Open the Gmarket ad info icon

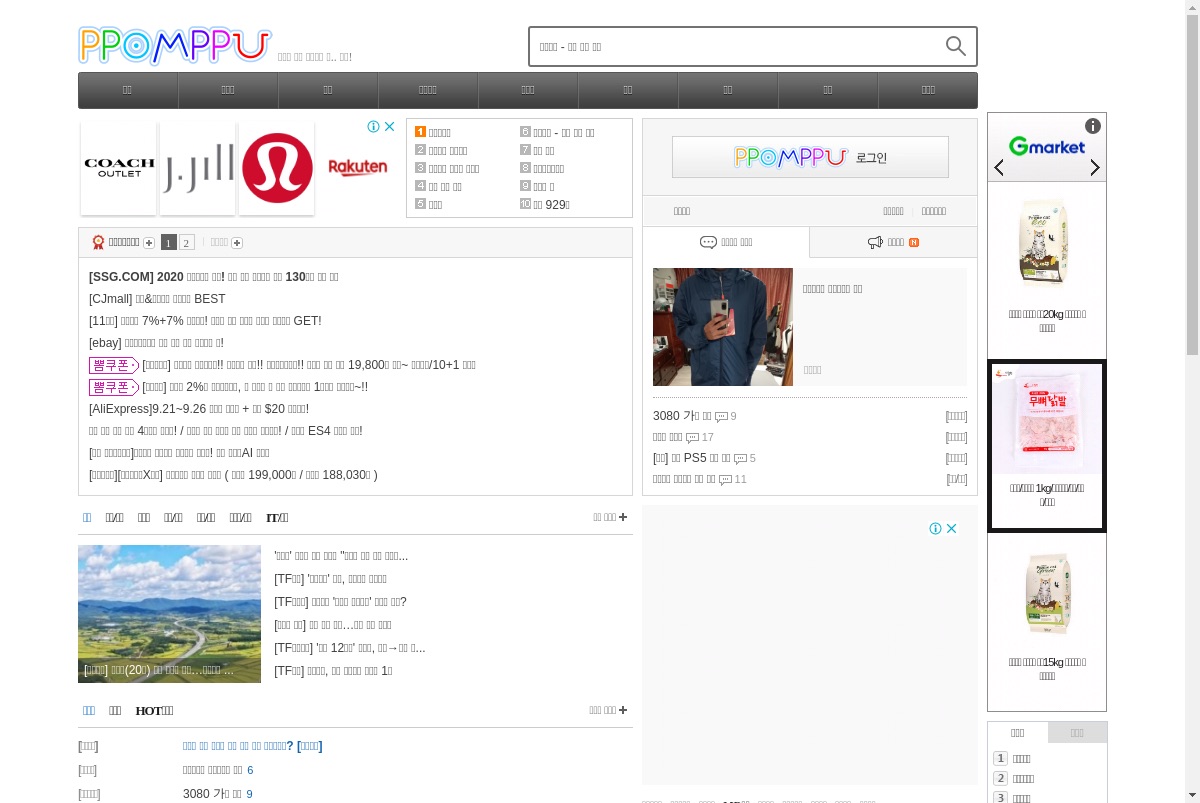tap(1093, 126)
